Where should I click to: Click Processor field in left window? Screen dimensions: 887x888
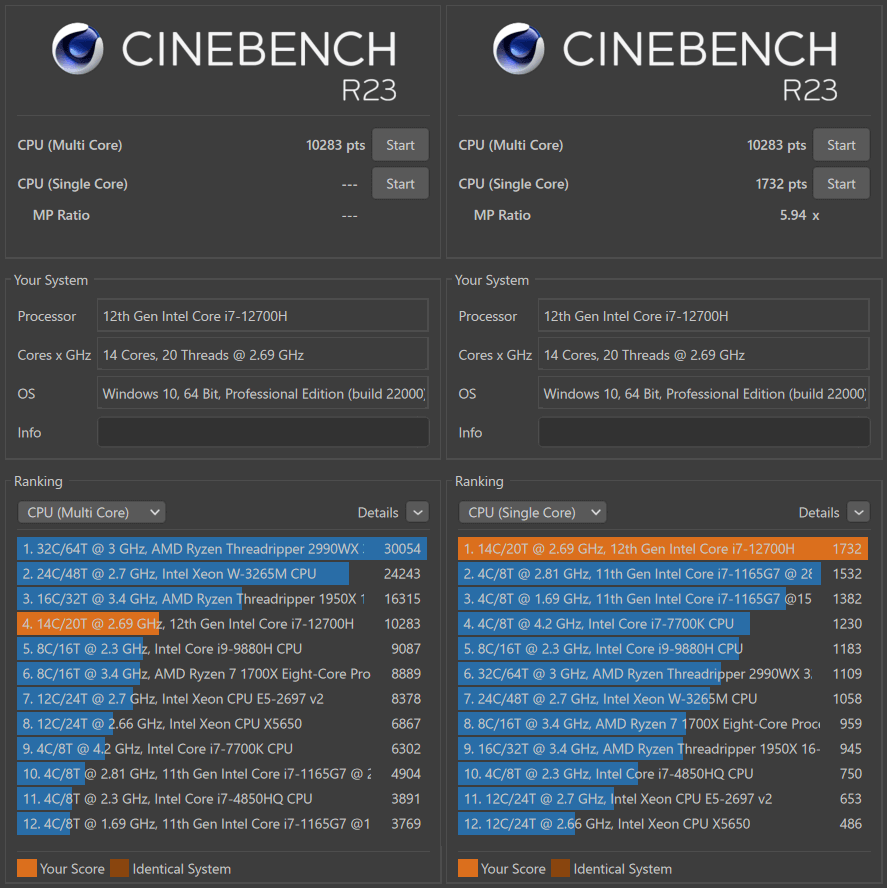coord(263,315)
